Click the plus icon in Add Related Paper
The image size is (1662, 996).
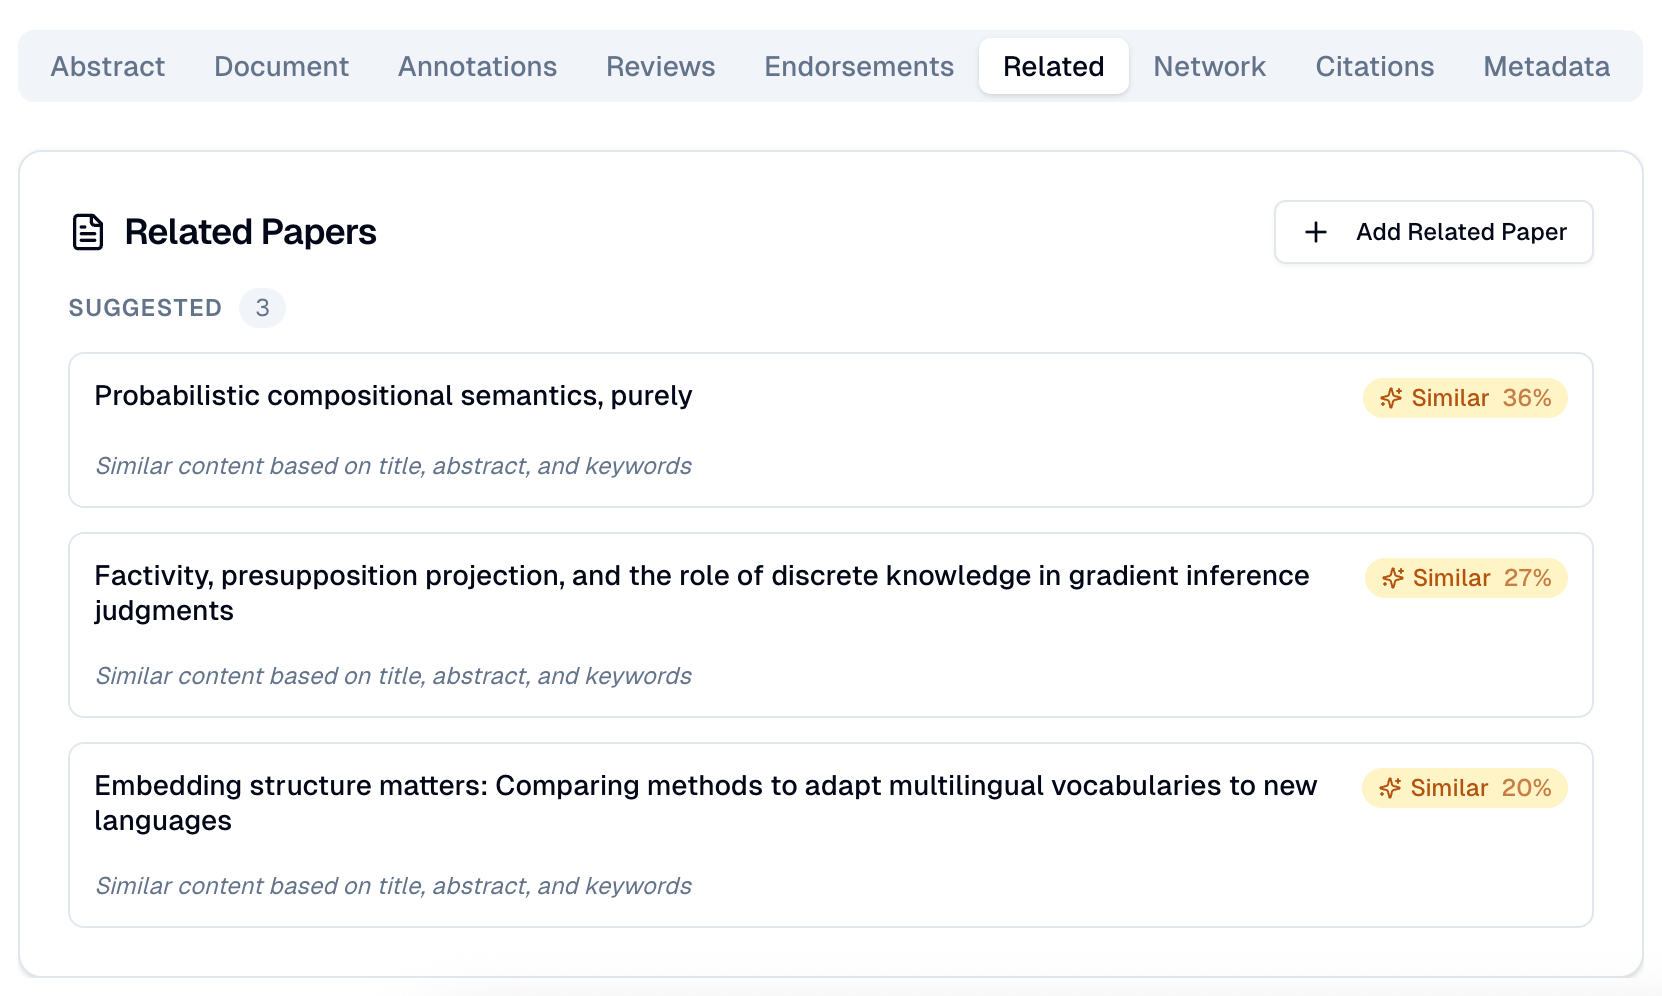1316,232
